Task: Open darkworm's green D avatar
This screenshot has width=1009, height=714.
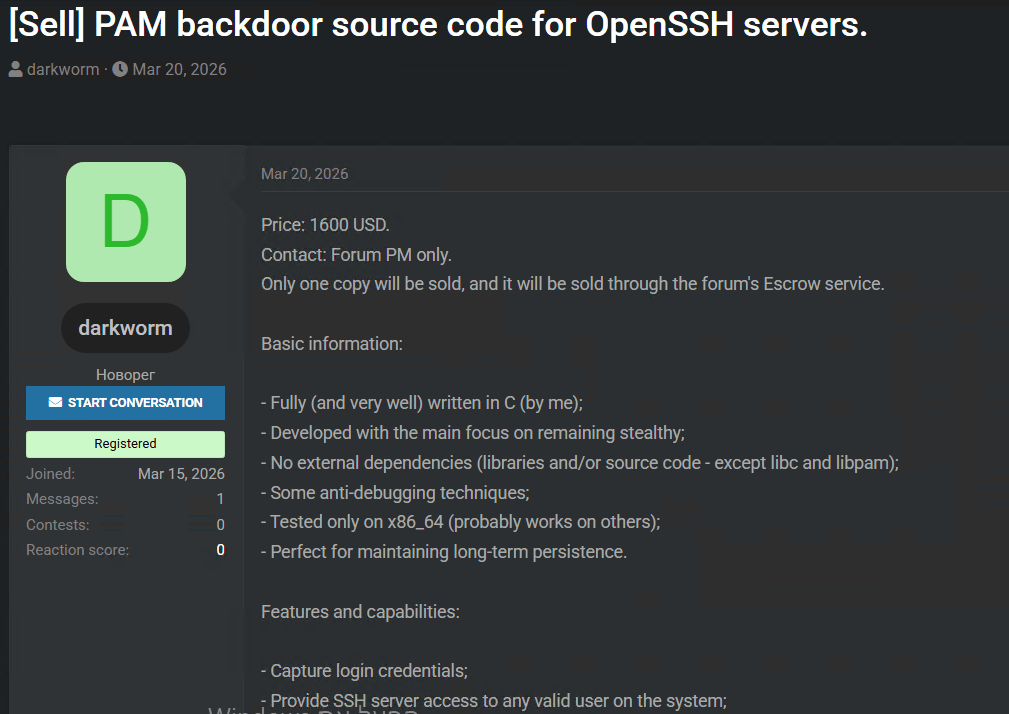Action: 126,222
